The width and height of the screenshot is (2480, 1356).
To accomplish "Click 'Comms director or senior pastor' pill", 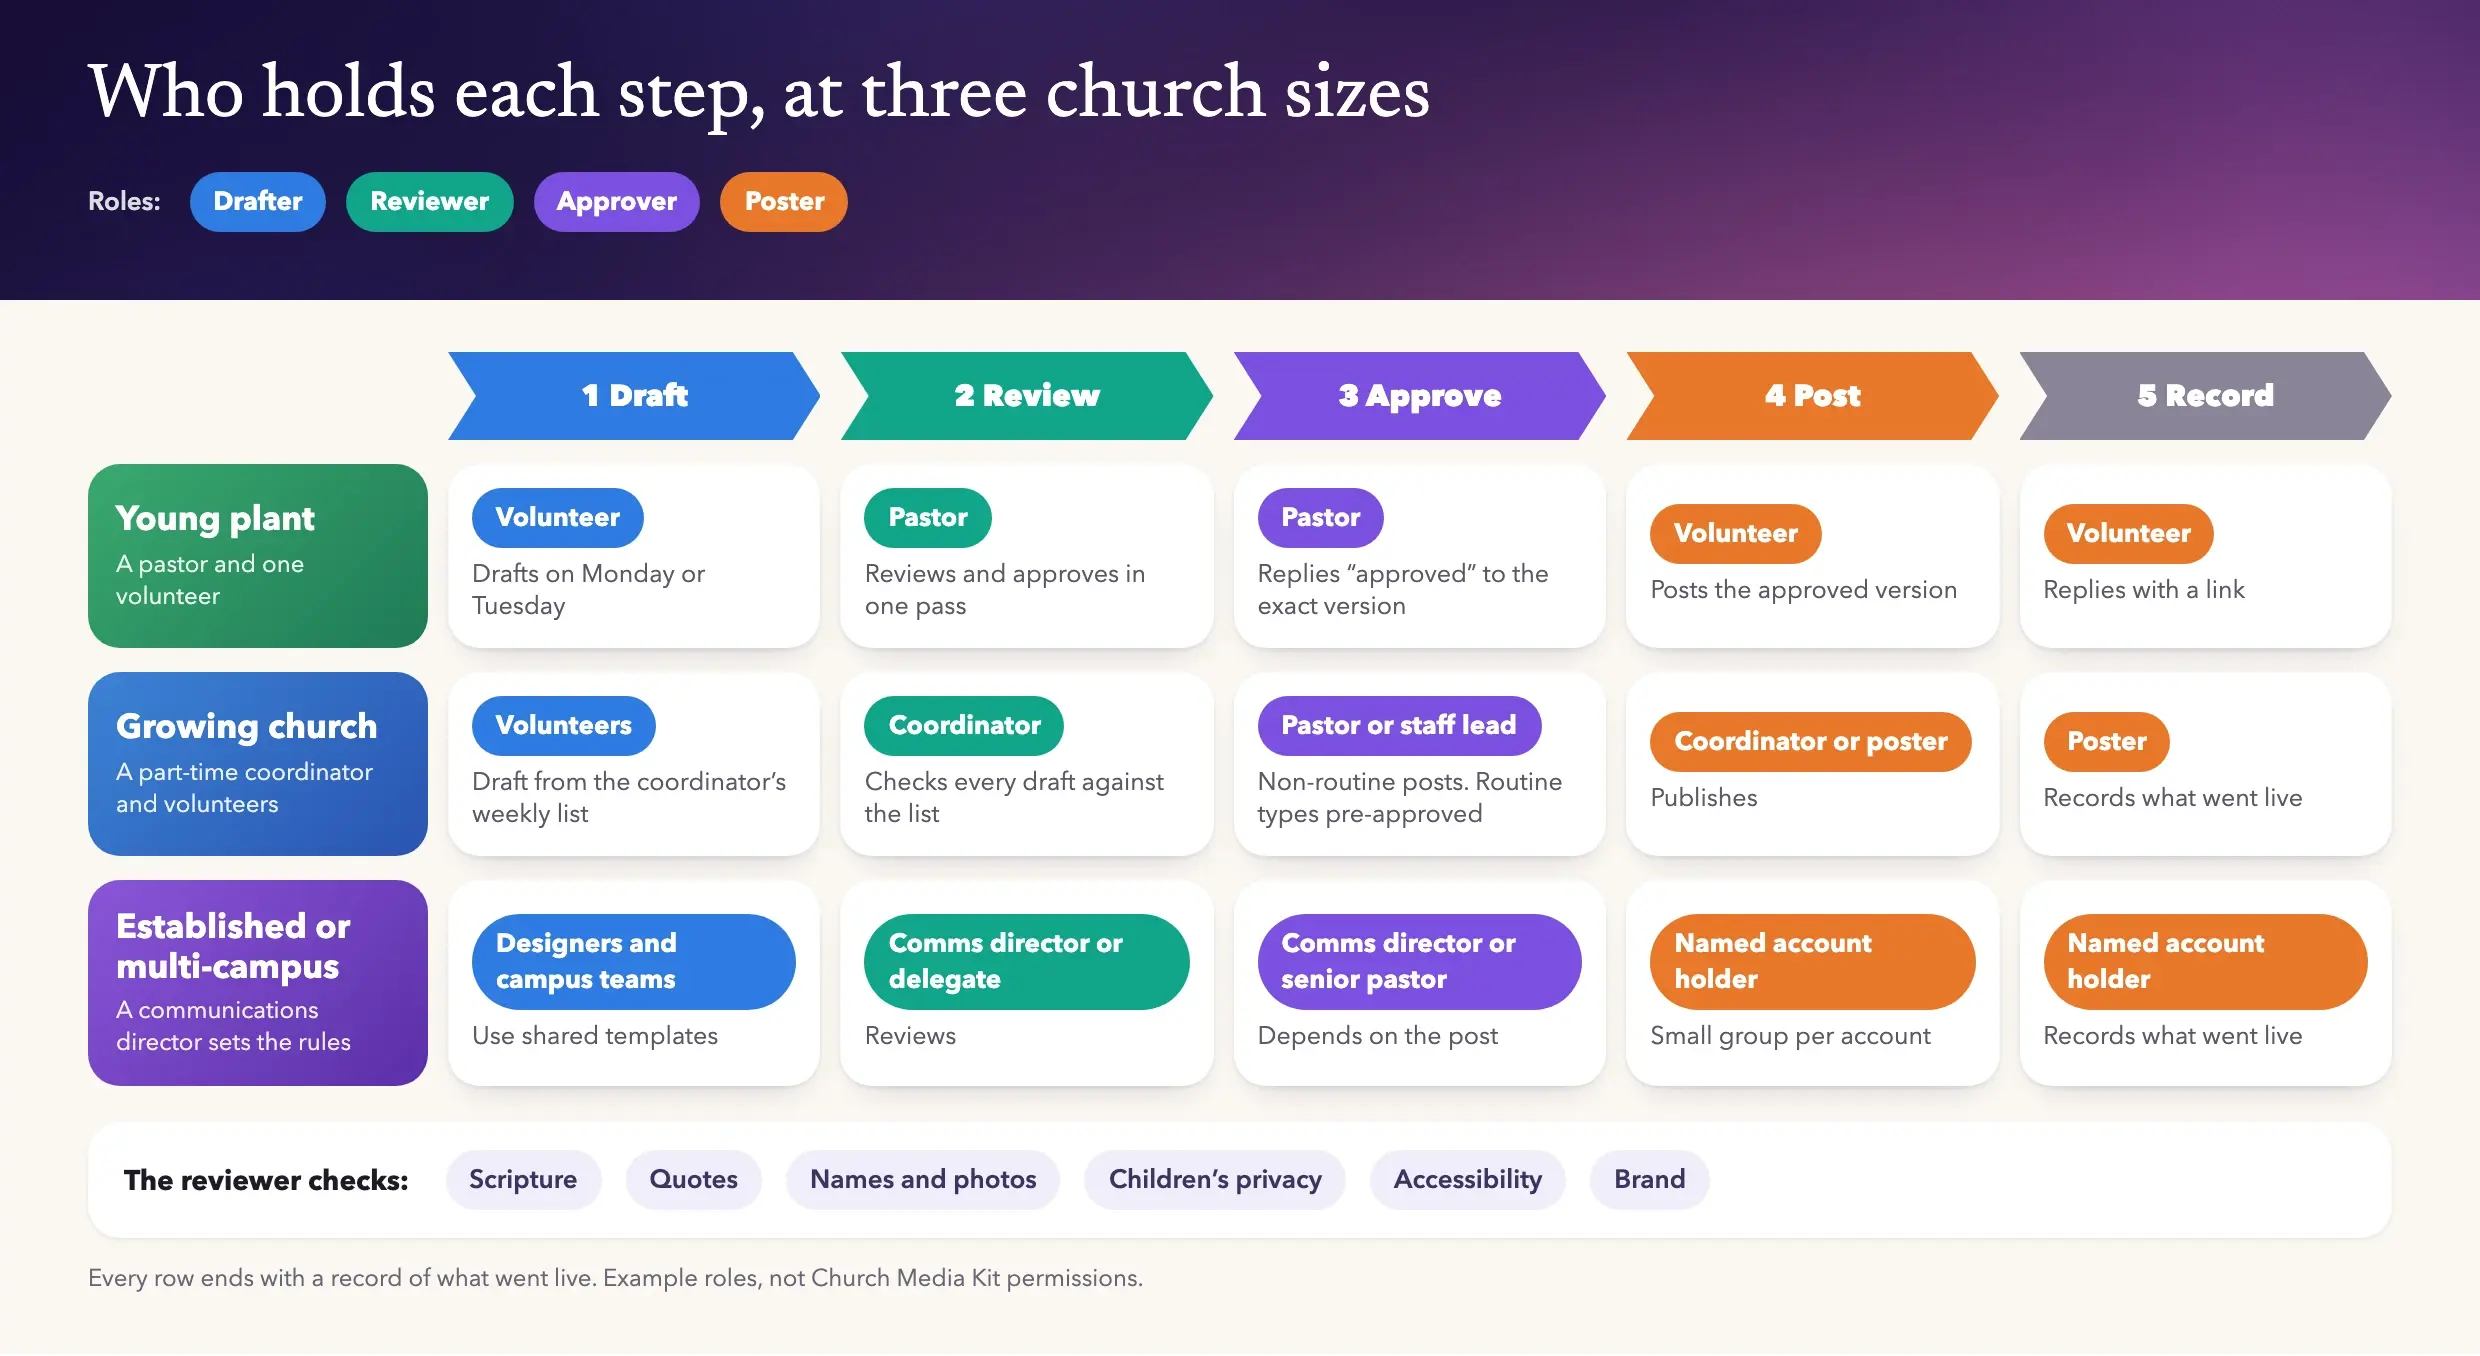I will [x=1420, y=962].
